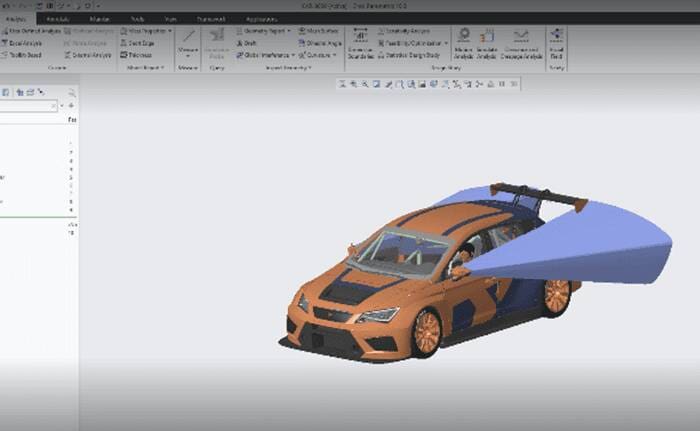This screenshot has height=431, width=700.
Task: Switch to the Applications ribbon tab
Action: [261, 19]
